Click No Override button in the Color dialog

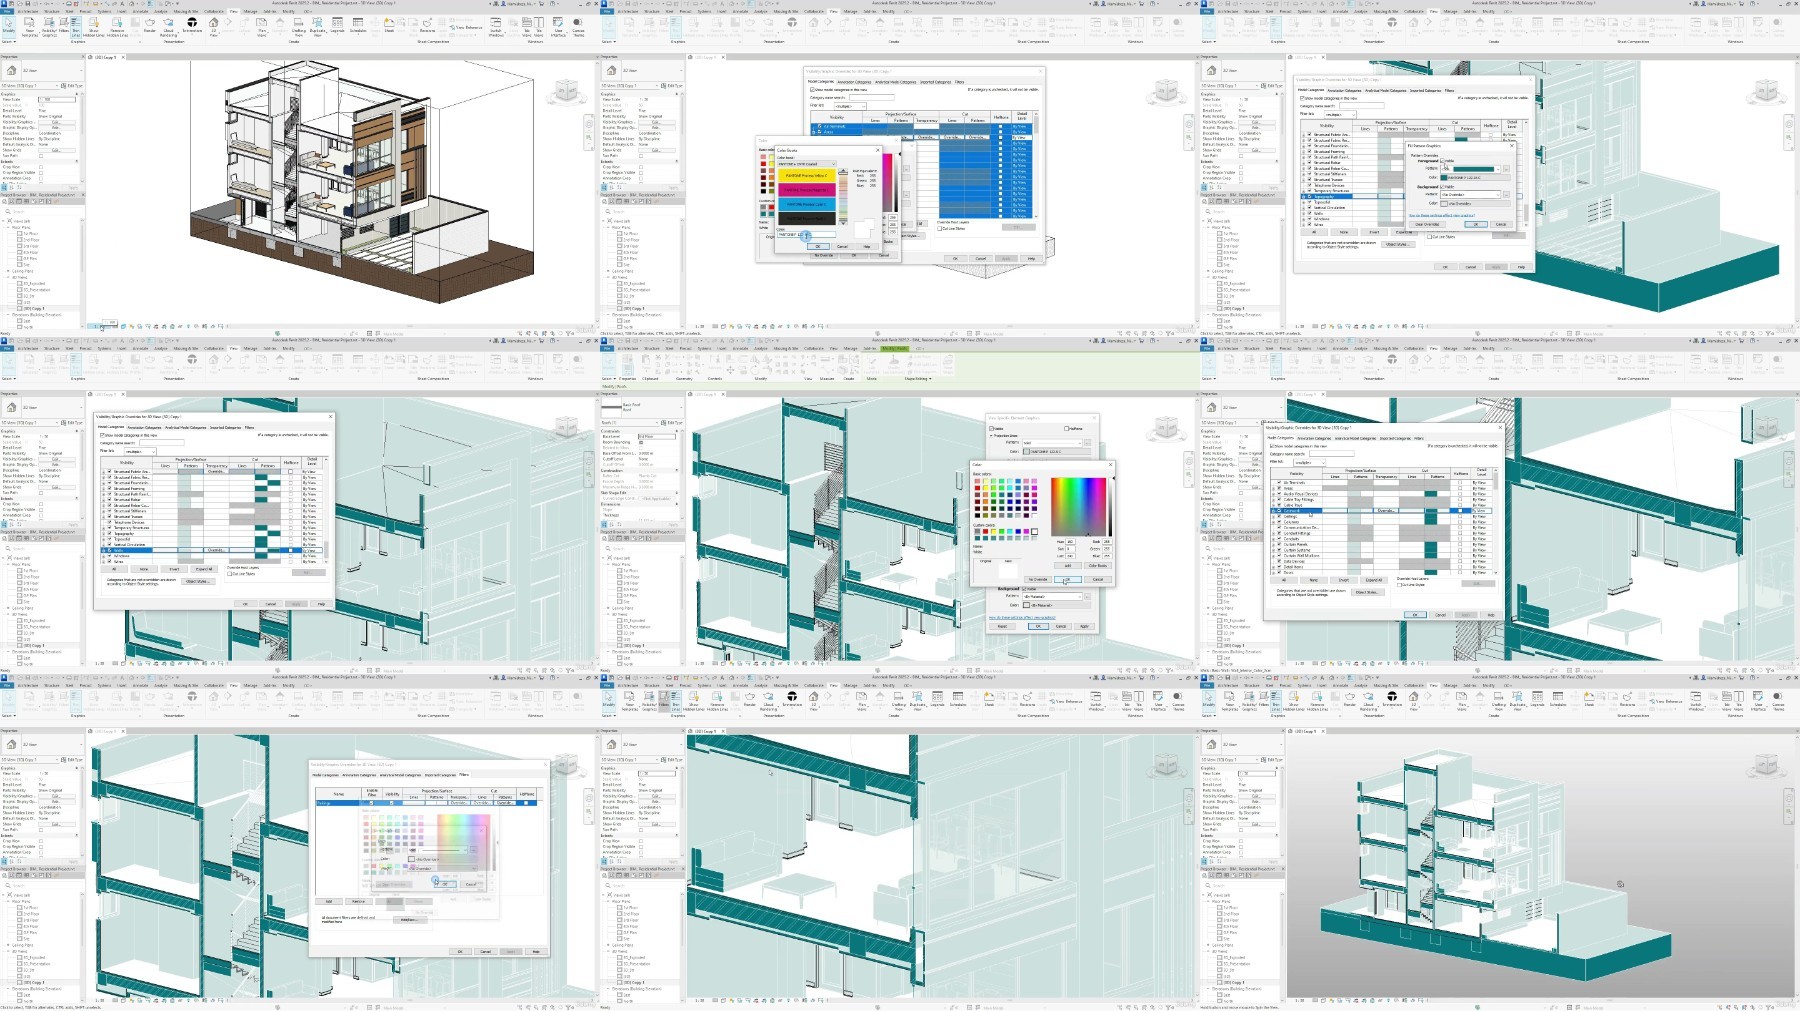click(1037, 579)
